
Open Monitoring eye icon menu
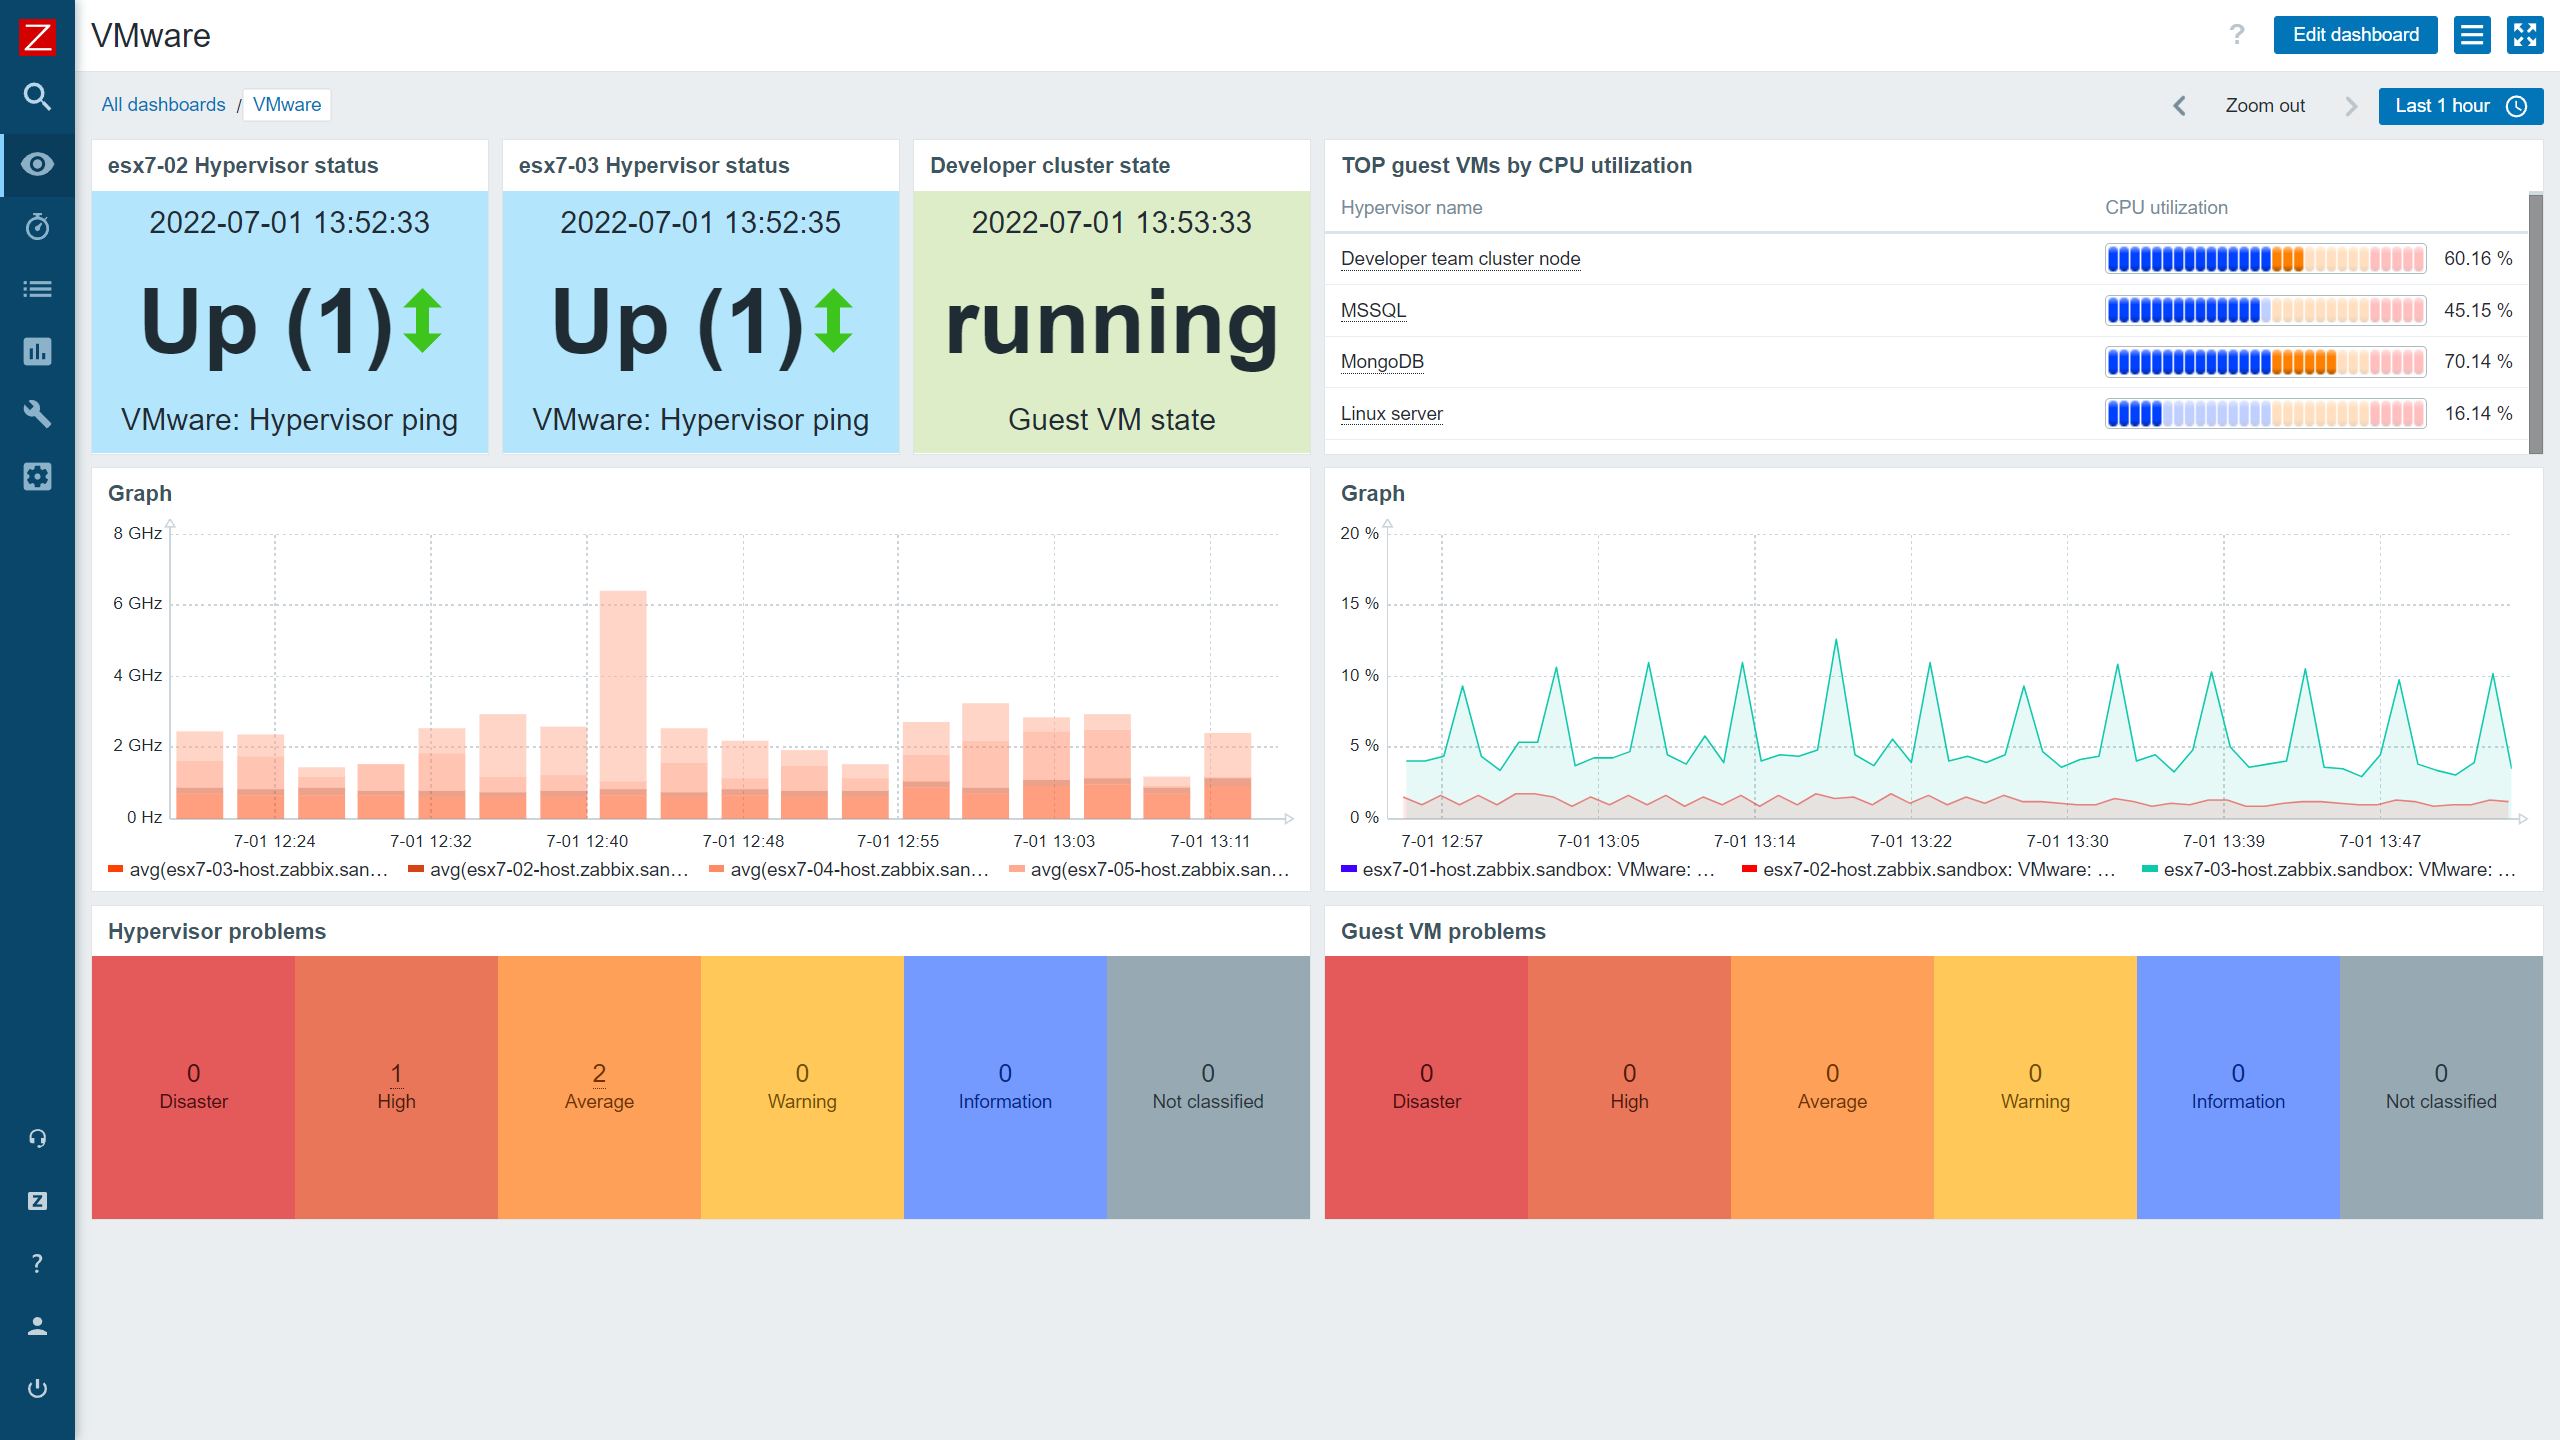coord(37,164)
